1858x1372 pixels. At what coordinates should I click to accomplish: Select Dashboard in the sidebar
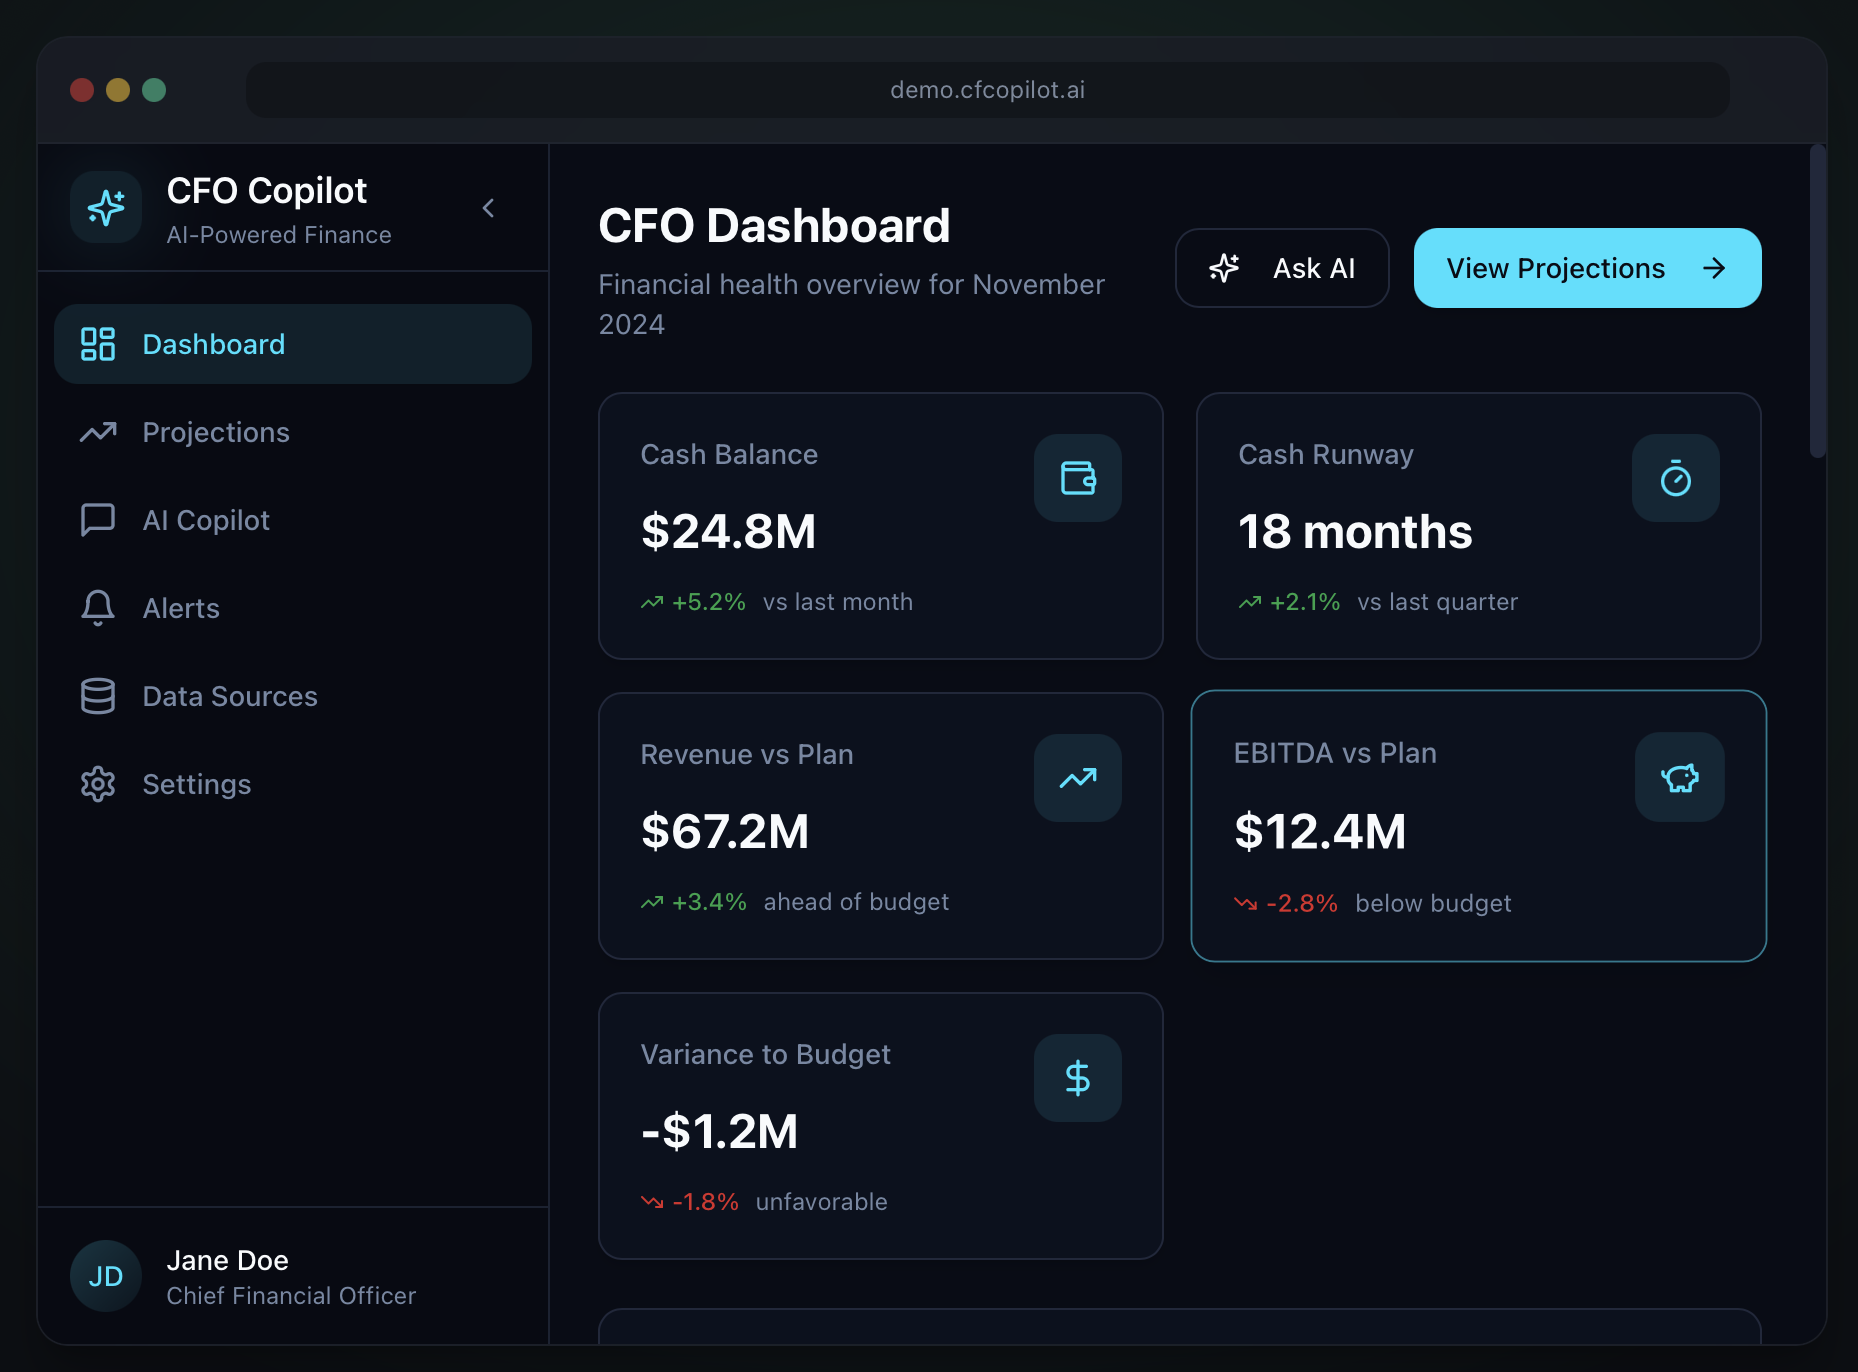(x=213, y=343)
